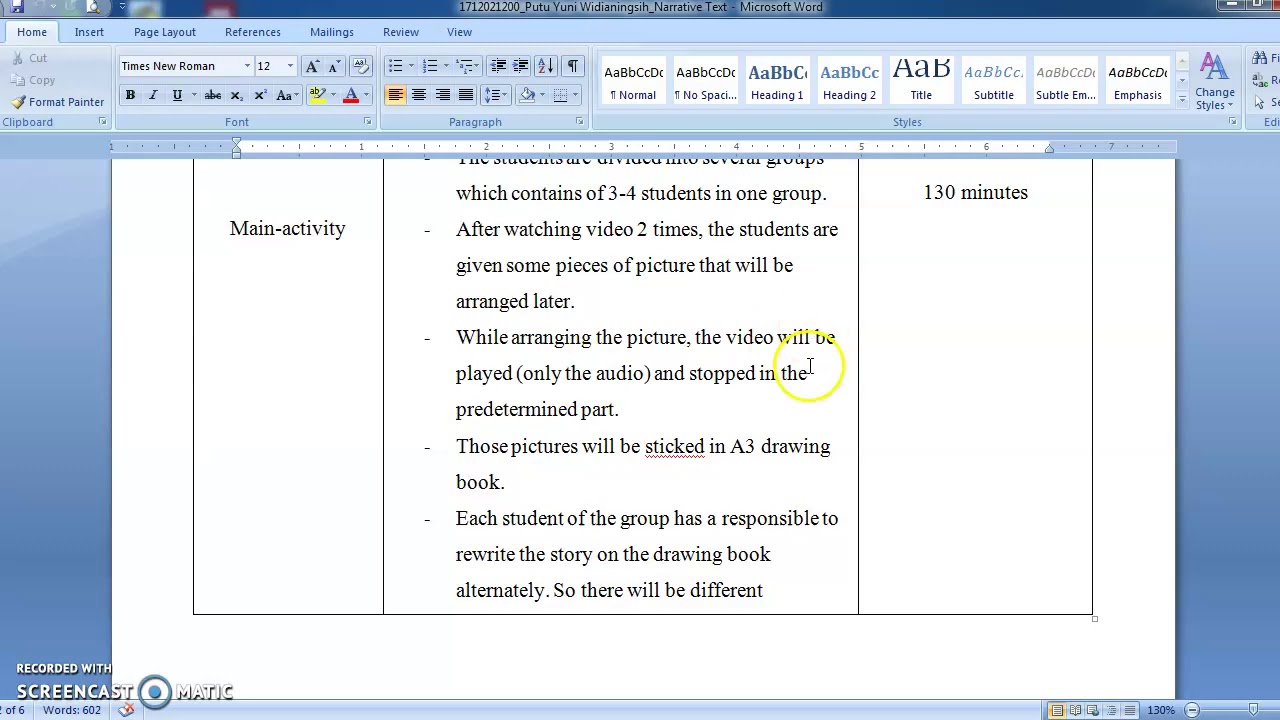The width and height of the screenshot is (1280, 720).
Task: Click the 130% zoom level
Action: (x=1161, y=710)
